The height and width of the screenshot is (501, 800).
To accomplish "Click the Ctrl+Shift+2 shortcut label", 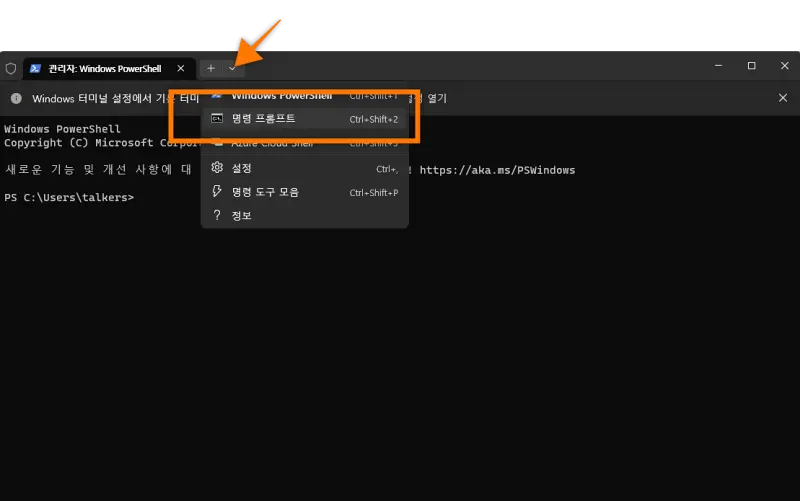I will (x=373, y=119).
